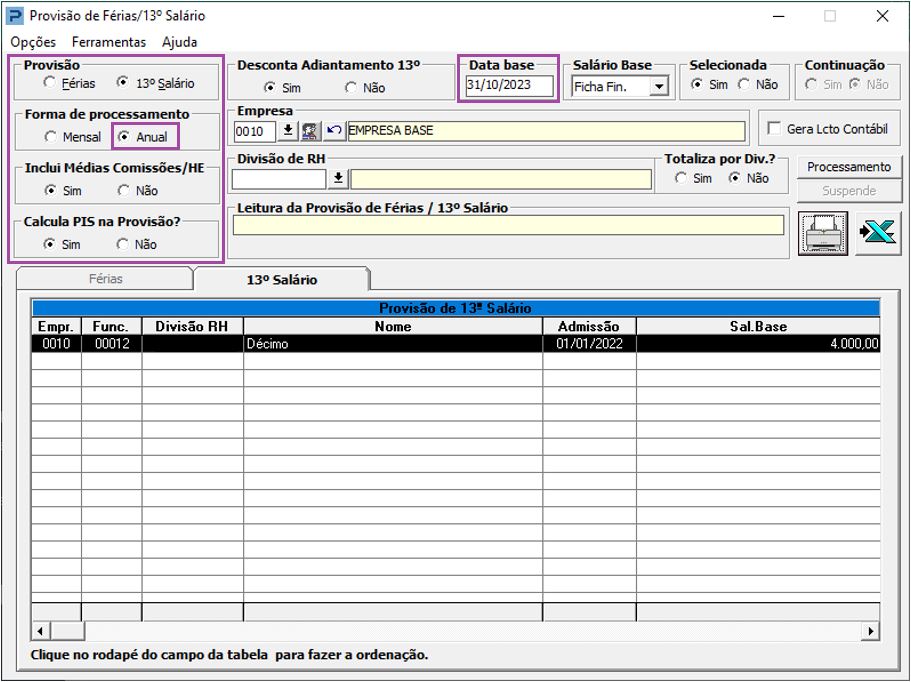911x682 pixels.
Task: Open the Ferramentas menu
Action: click(108, 42)
